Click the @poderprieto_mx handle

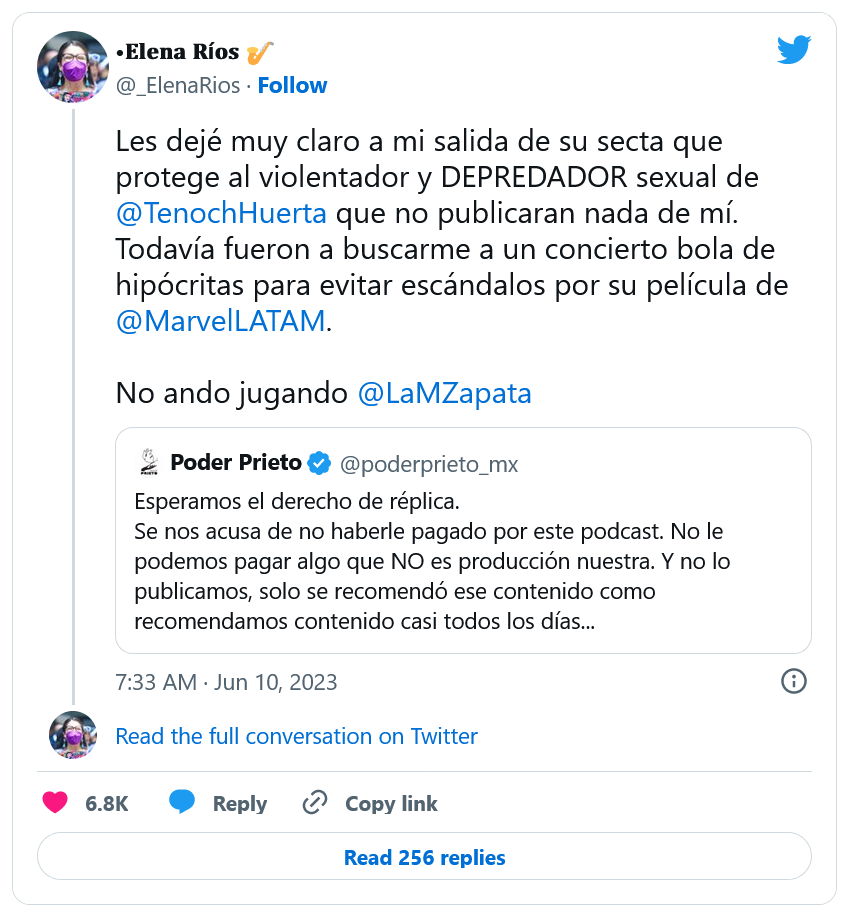429,464
